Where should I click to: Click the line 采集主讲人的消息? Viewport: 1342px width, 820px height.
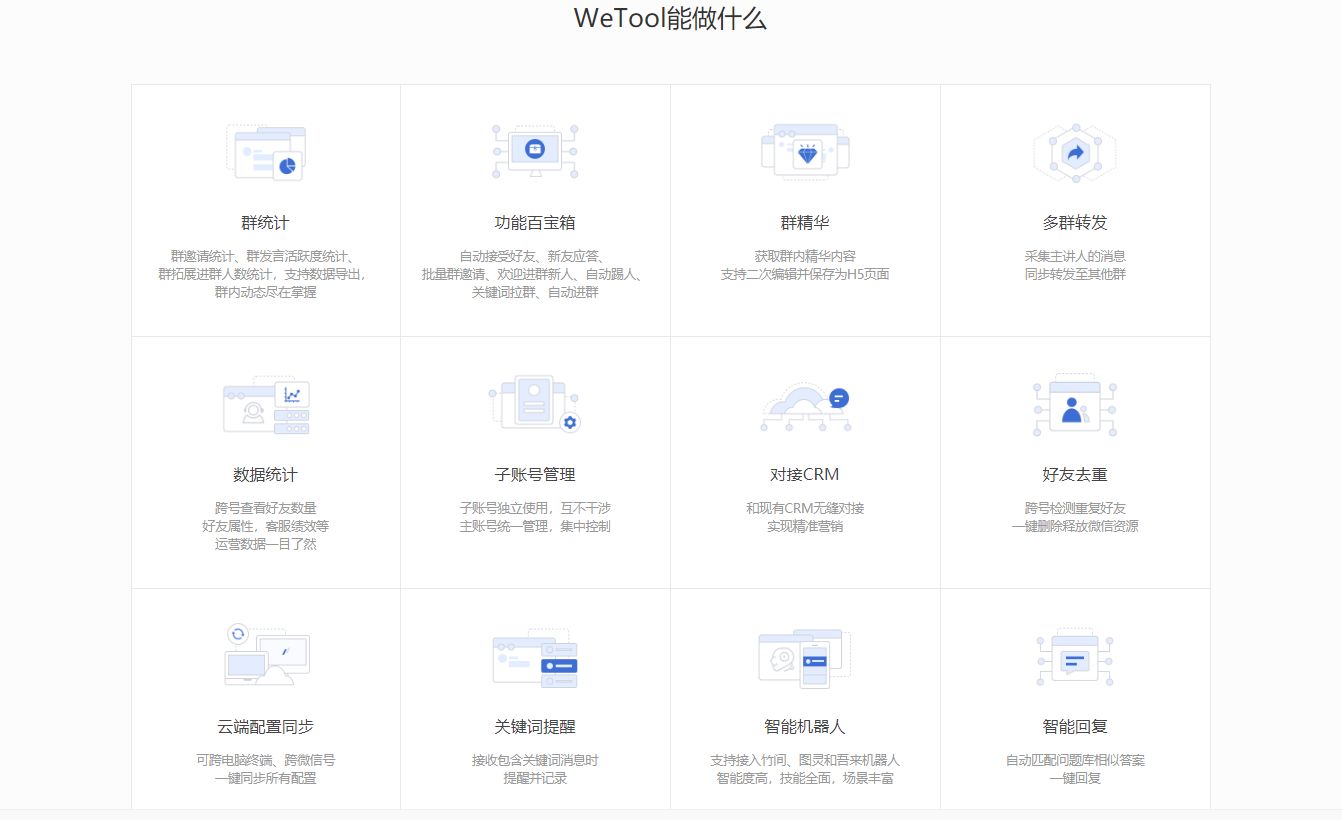[x=1075, y=256]
